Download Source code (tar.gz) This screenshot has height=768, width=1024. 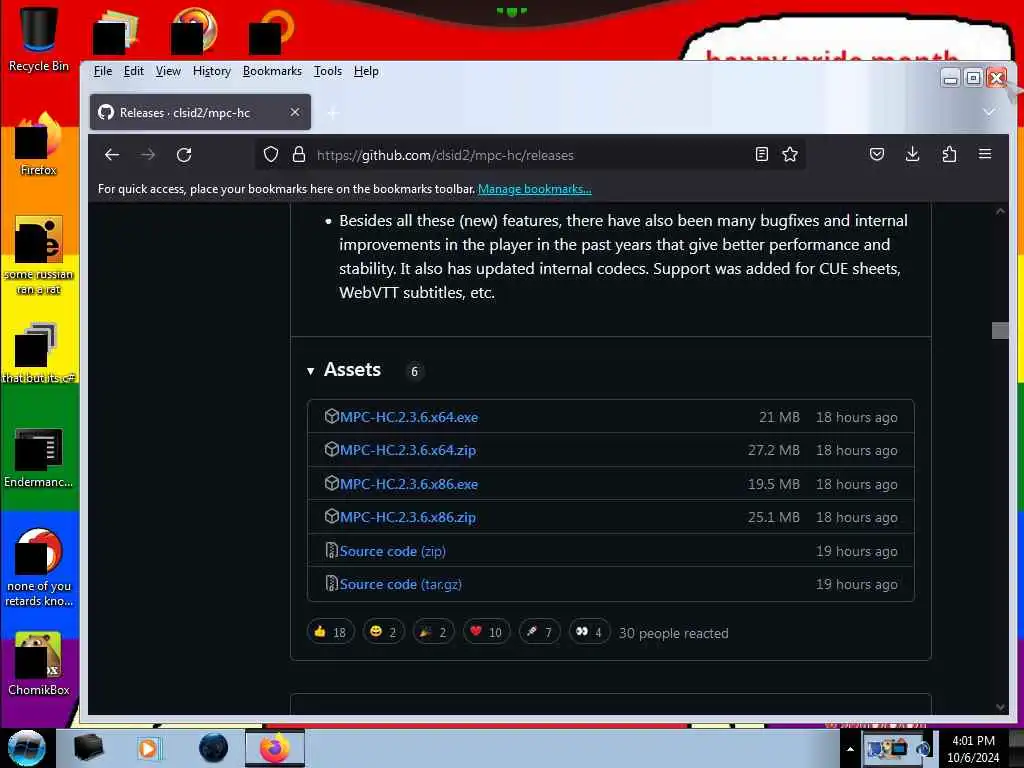click(x=400, y=584)
